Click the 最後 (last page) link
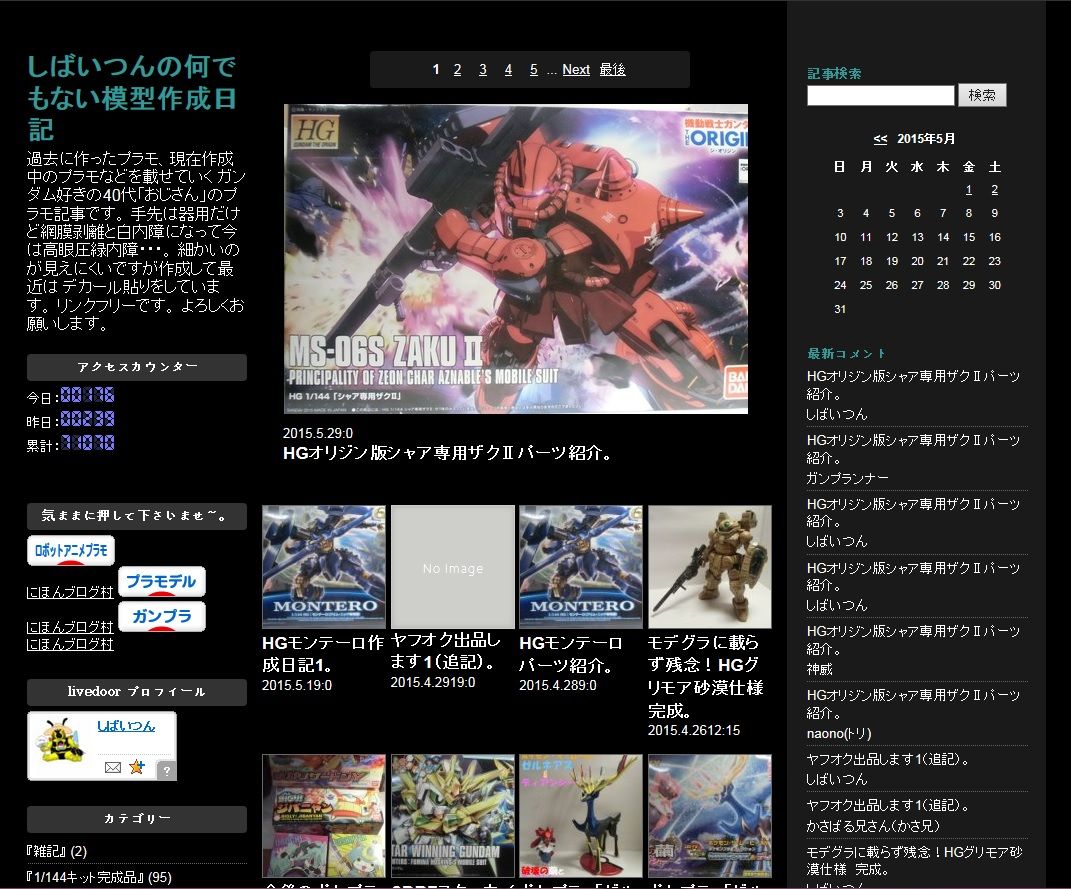 tap(613, 70)
